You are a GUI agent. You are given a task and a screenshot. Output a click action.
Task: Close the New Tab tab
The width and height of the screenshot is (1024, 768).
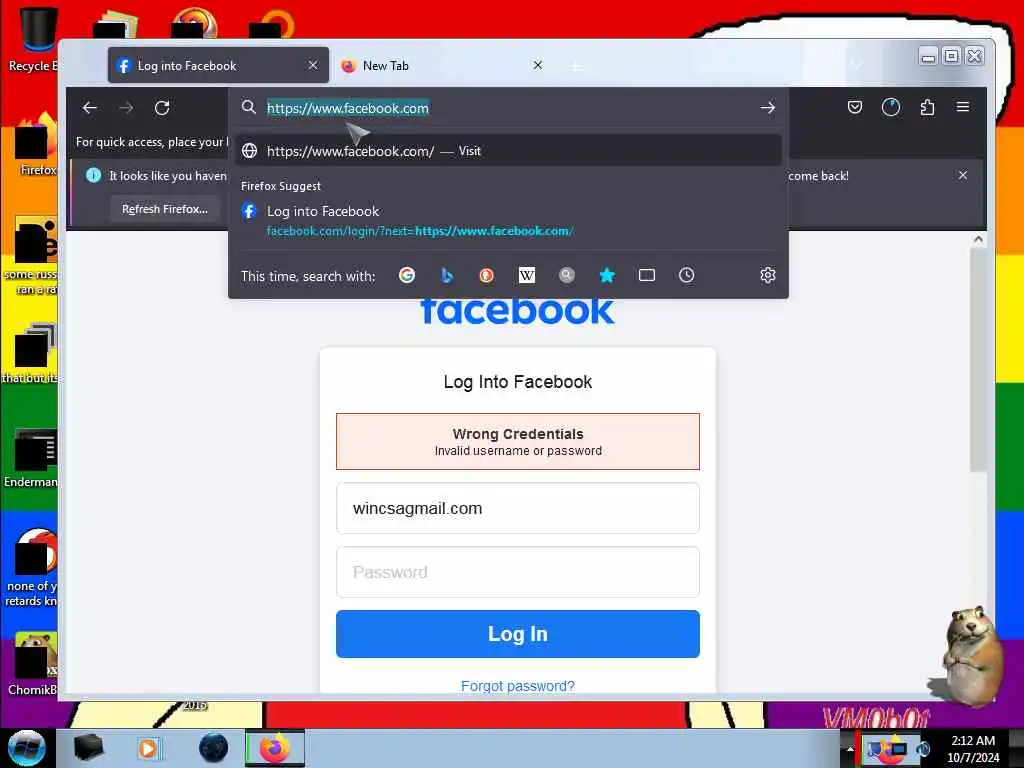tap(537, 65)
